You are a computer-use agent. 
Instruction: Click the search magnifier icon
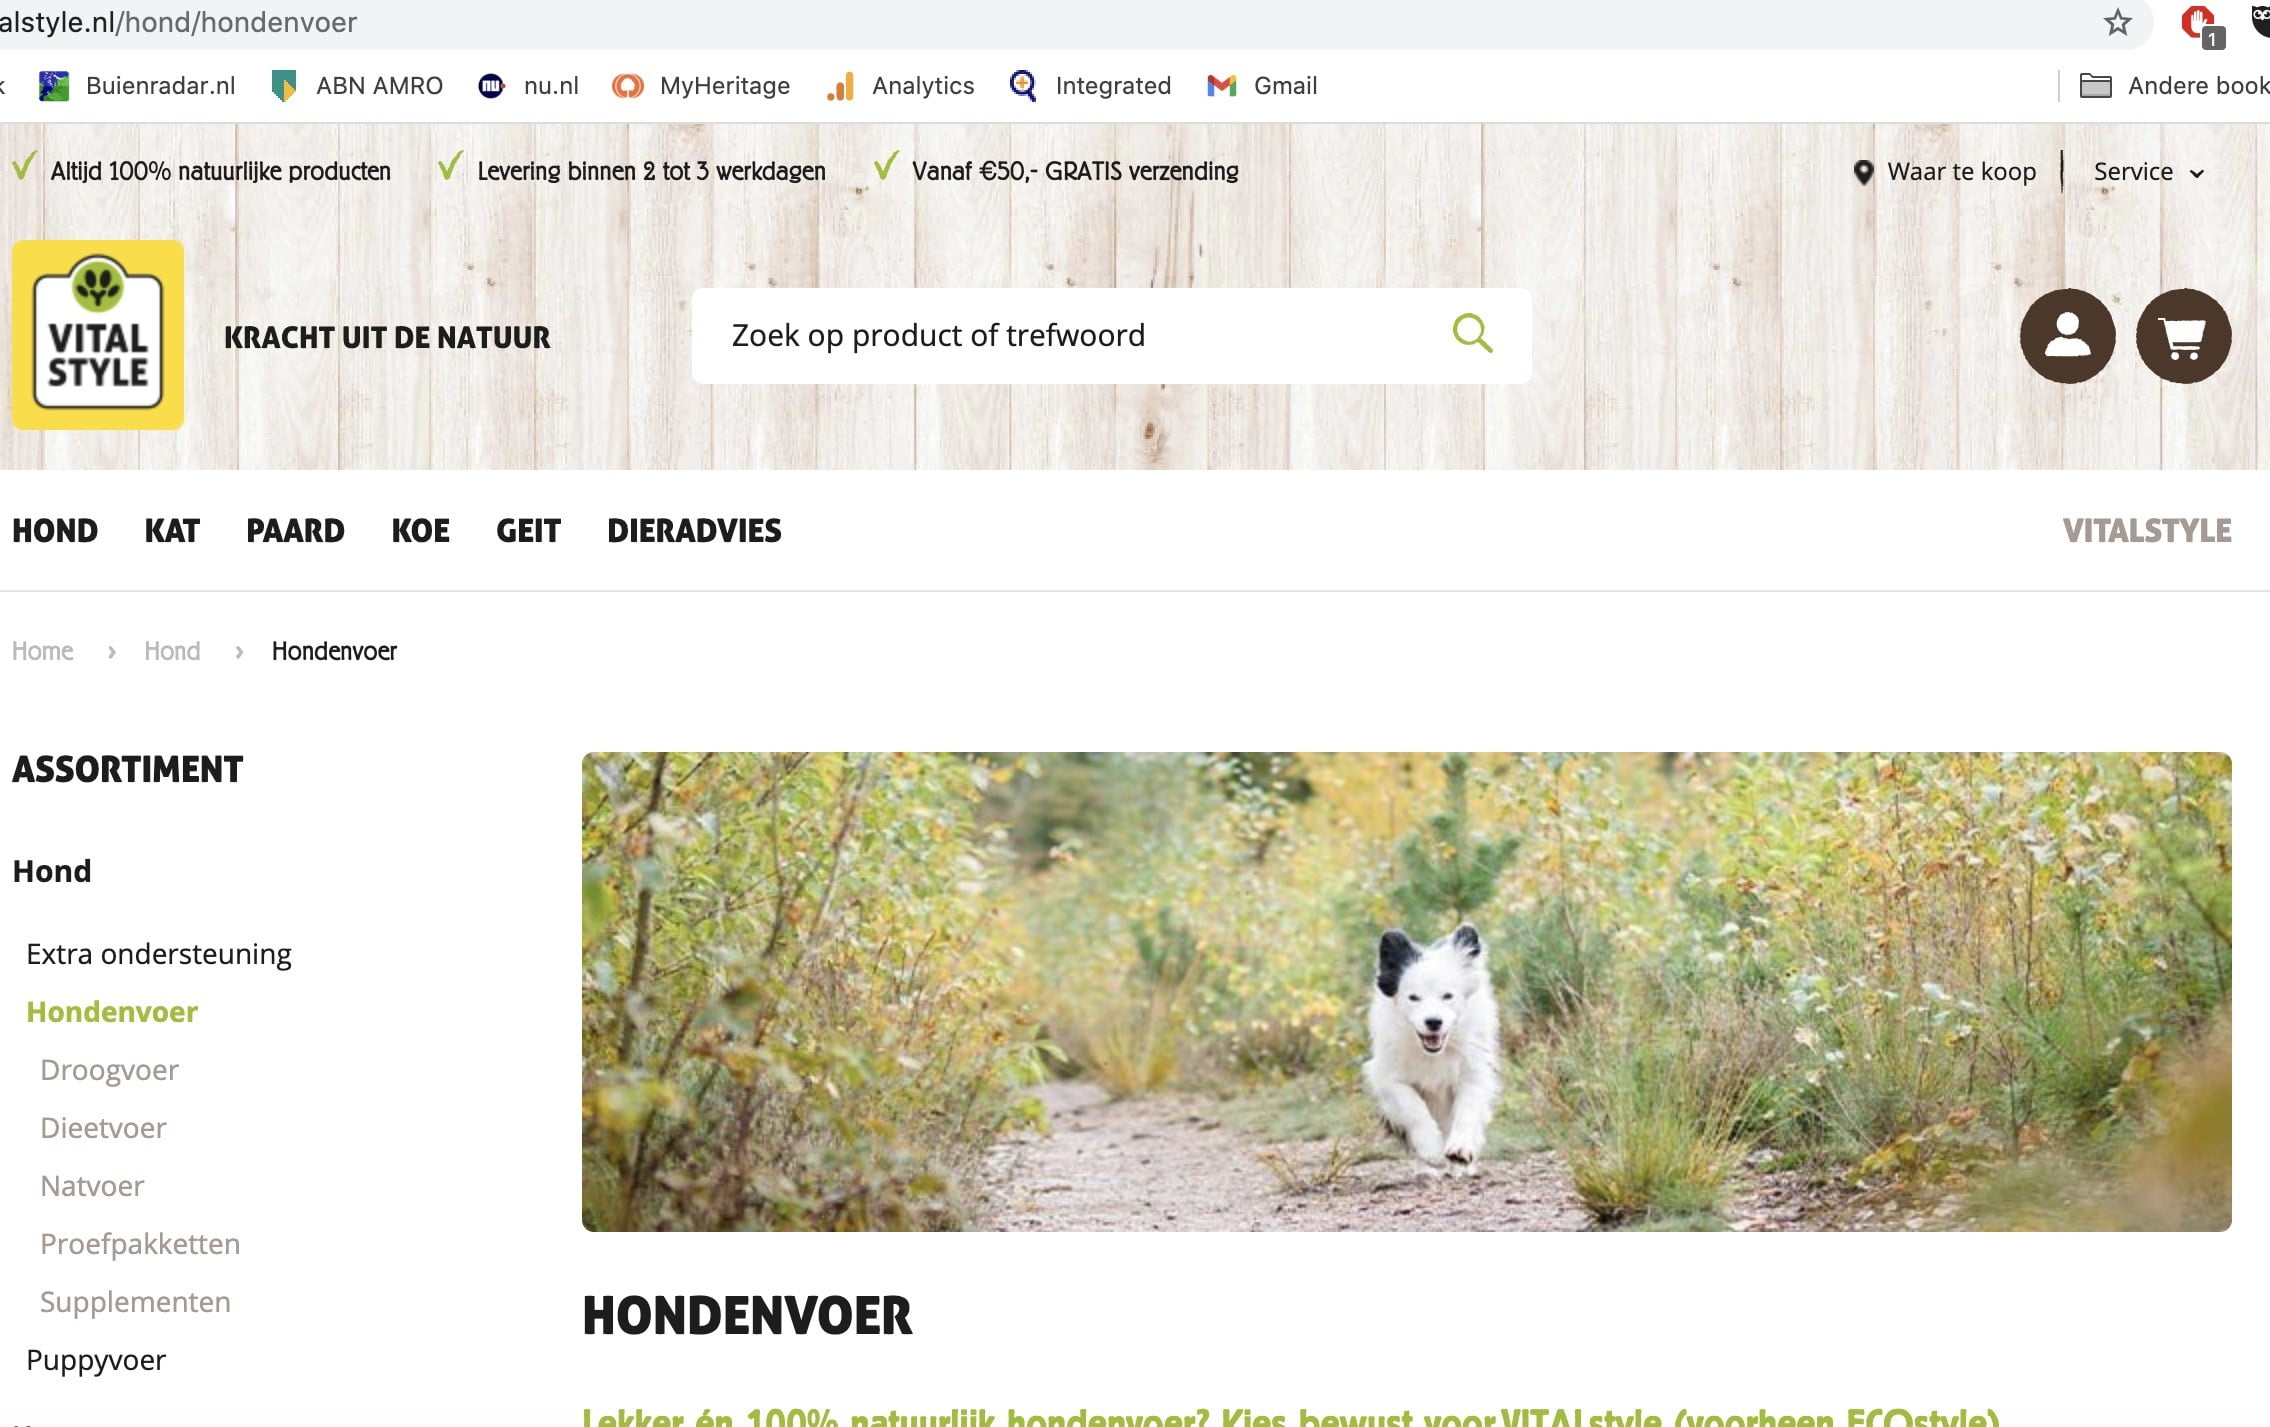[x=1472, y=334]
